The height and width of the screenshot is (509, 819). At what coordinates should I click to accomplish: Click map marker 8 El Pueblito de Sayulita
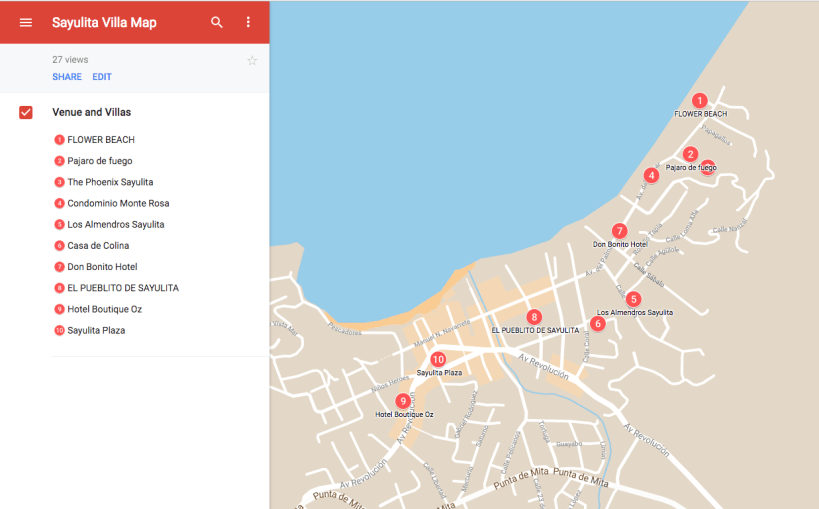[x=534, y=317]
